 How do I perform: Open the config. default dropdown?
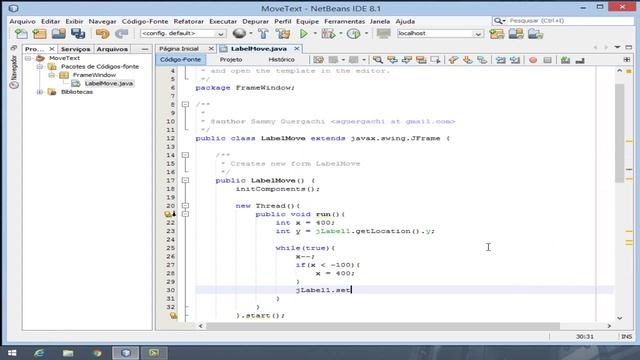[182, 33]
